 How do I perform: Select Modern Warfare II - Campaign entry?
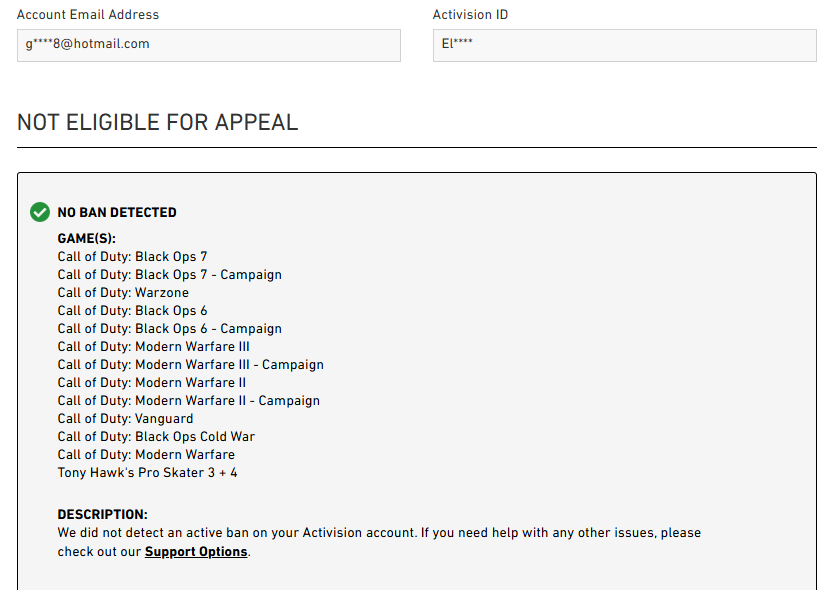189,401
